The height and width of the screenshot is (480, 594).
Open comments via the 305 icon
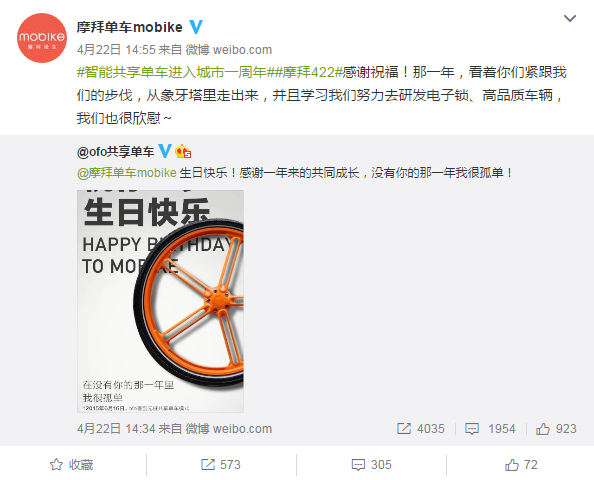click(358, 465)
